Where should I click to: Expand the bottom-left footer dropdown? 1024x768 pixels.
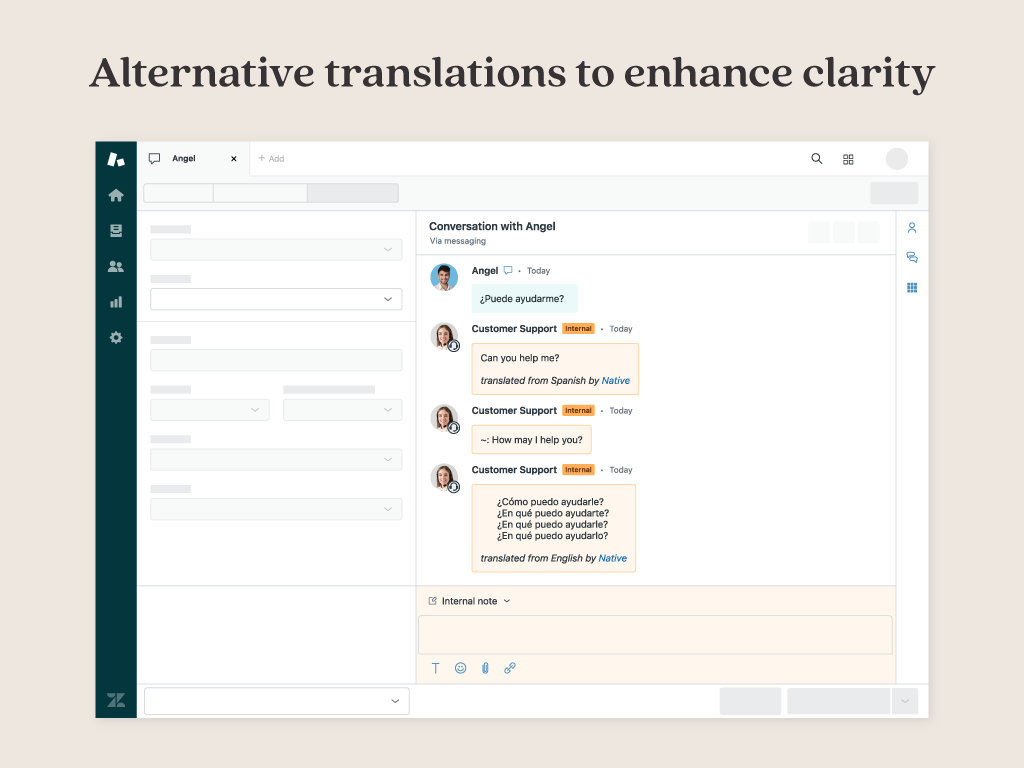(277, 701)
